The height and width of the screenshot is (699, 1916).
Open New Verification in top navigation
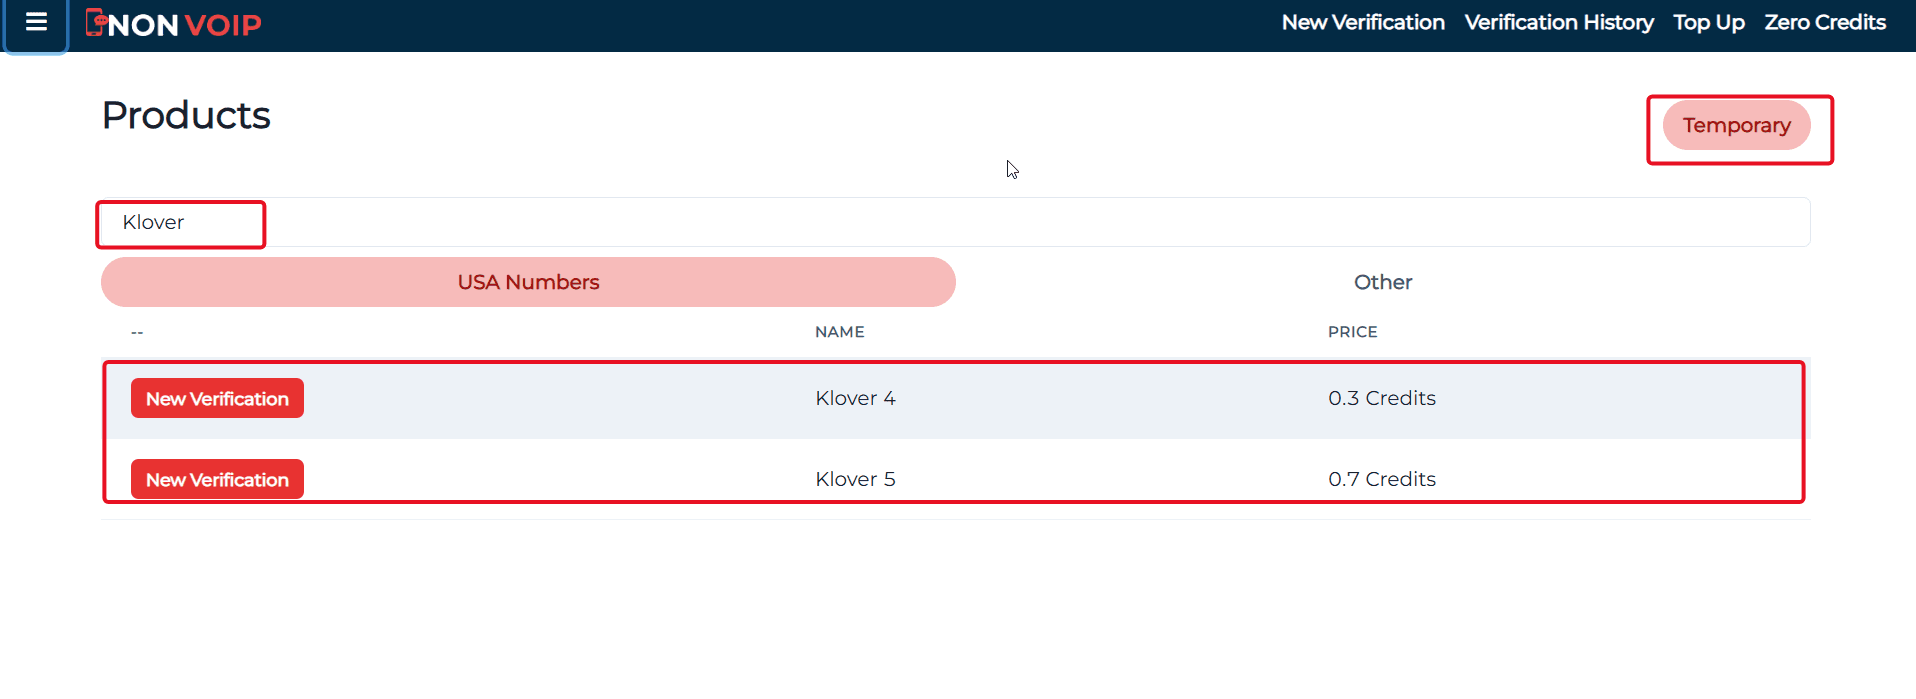[x=1363, y=22]
